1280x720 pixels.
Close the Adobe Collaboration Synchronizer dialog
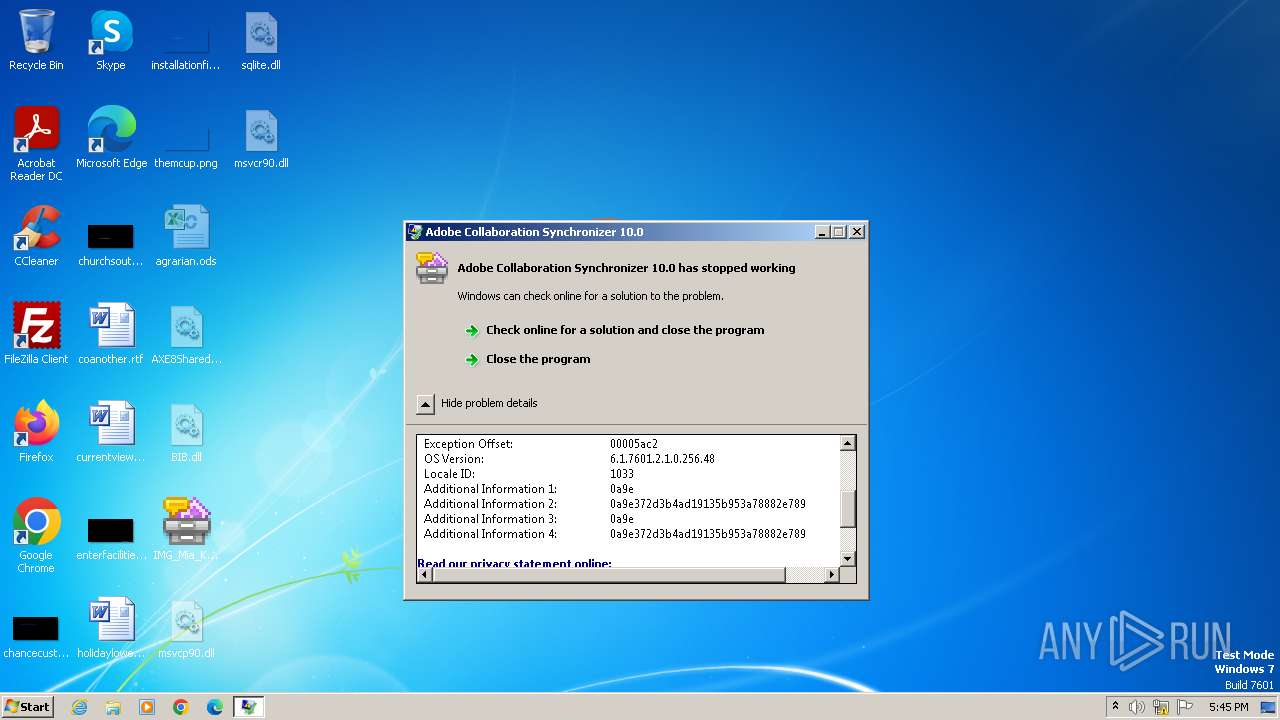[857, 232]
